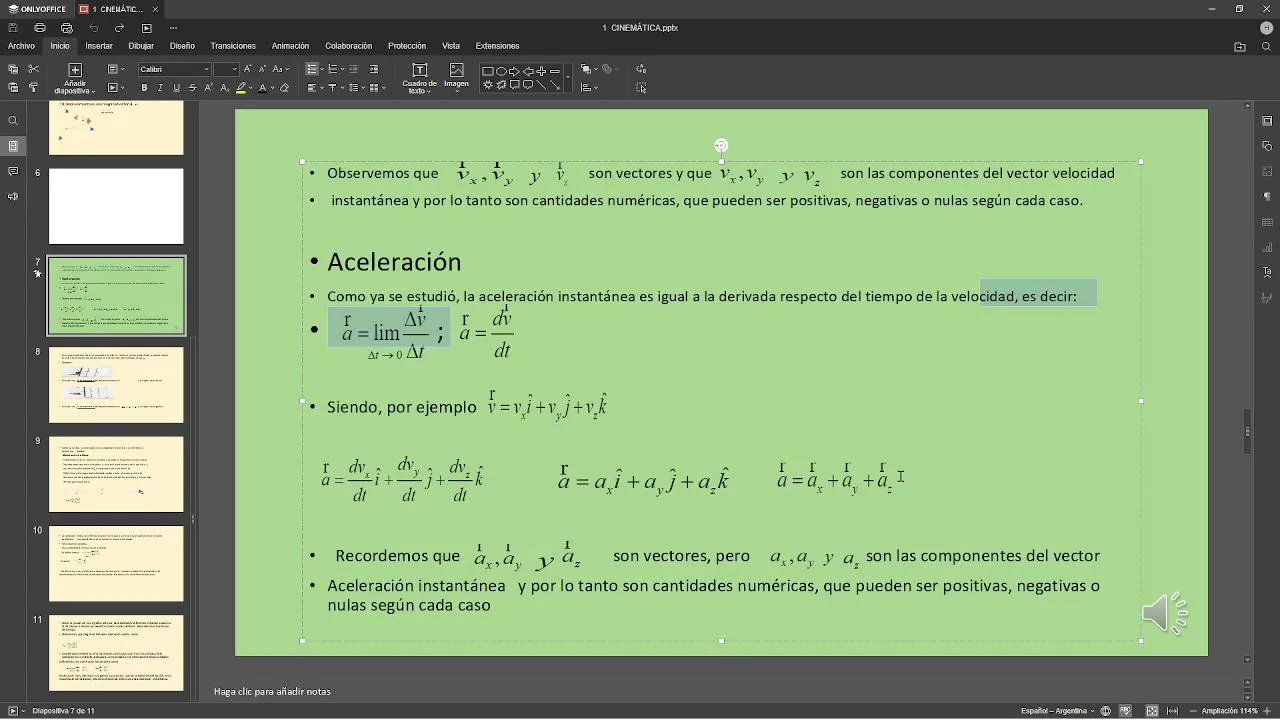
Task: Switch to the Insertar tab
Action: (x=99, y=46)
